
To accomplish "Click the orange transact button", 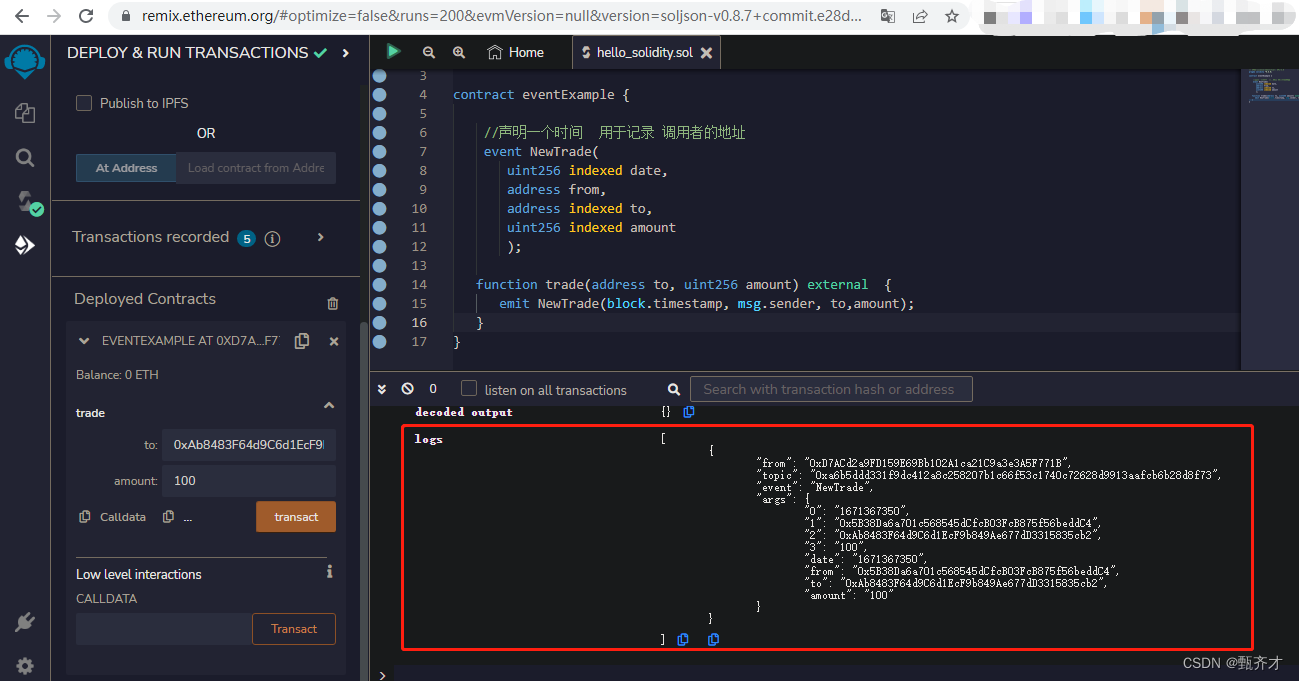I will point(296,517).
